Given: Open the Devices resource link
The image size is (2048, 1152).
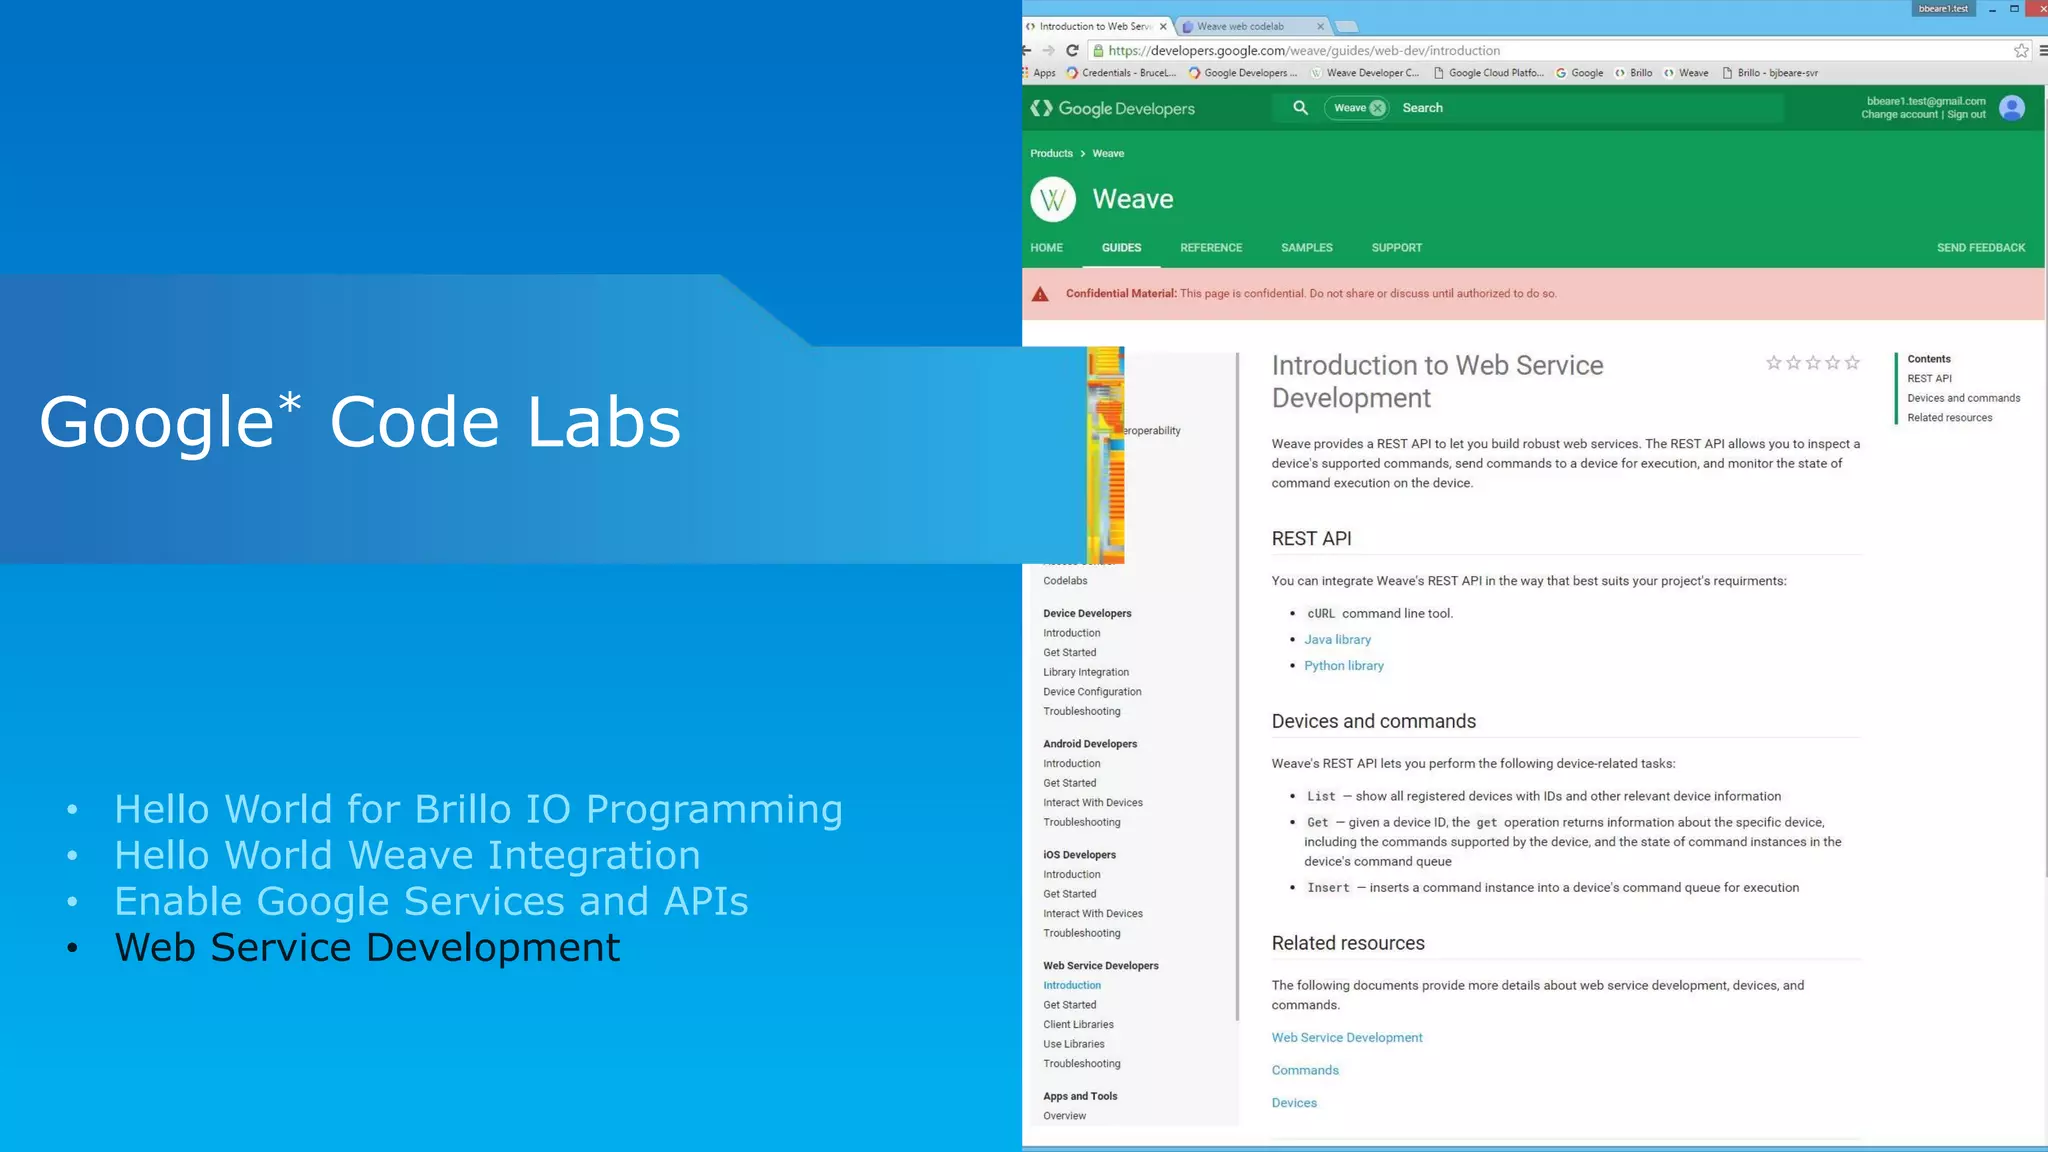Looking at the screenshot, I should pyautogui.click(x=1294, y=1103).
